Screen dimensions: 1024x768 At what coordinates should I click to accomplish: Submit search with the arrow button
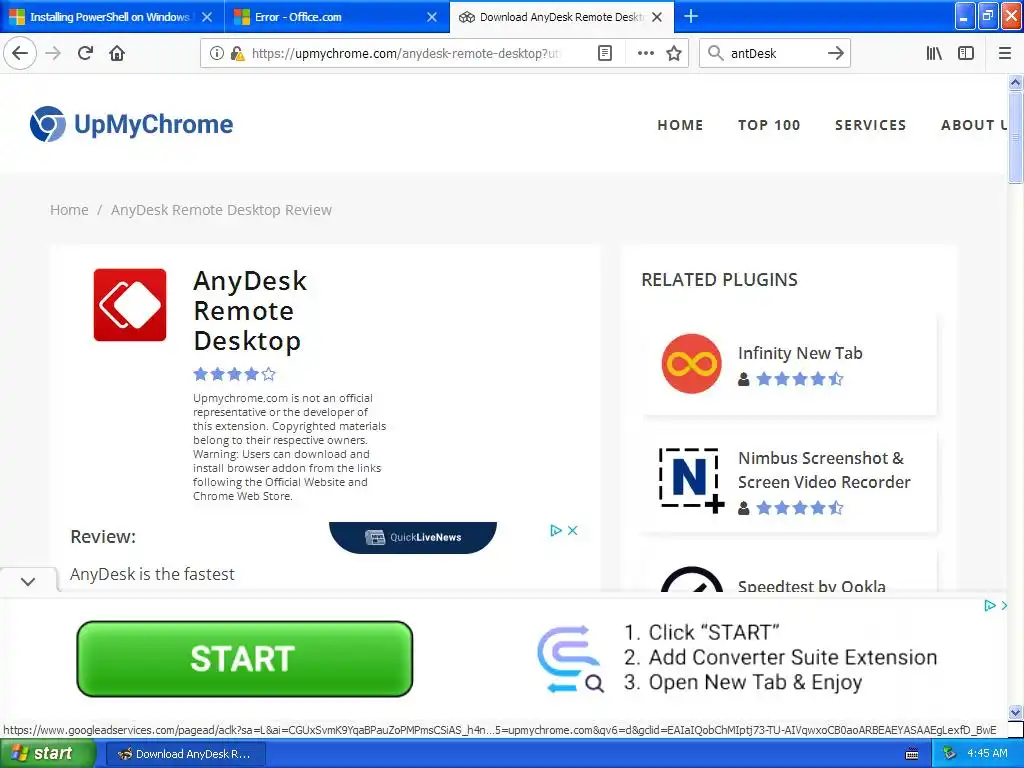pos(835,53)
